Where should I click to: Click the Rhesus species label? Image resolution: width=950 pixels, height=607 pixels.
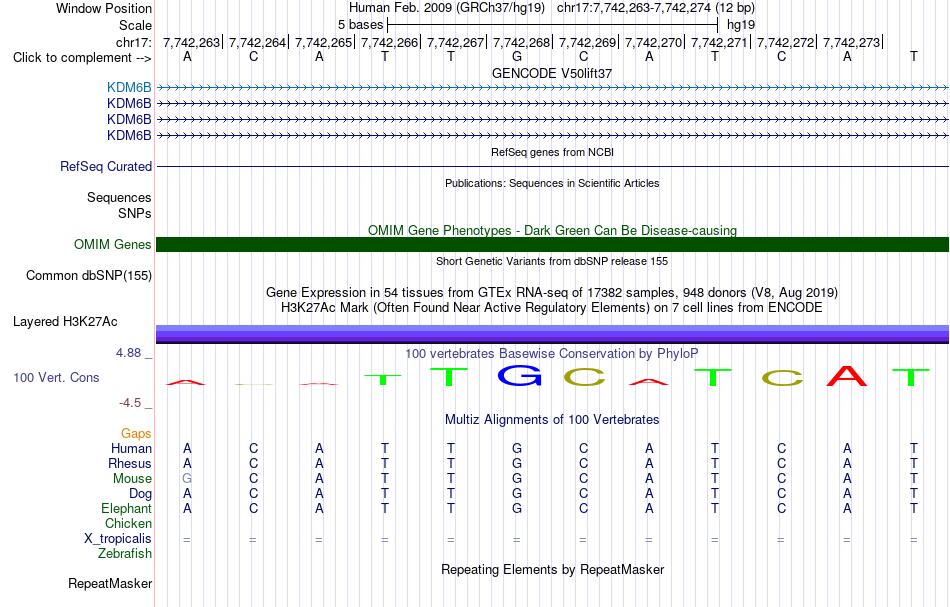130,463
